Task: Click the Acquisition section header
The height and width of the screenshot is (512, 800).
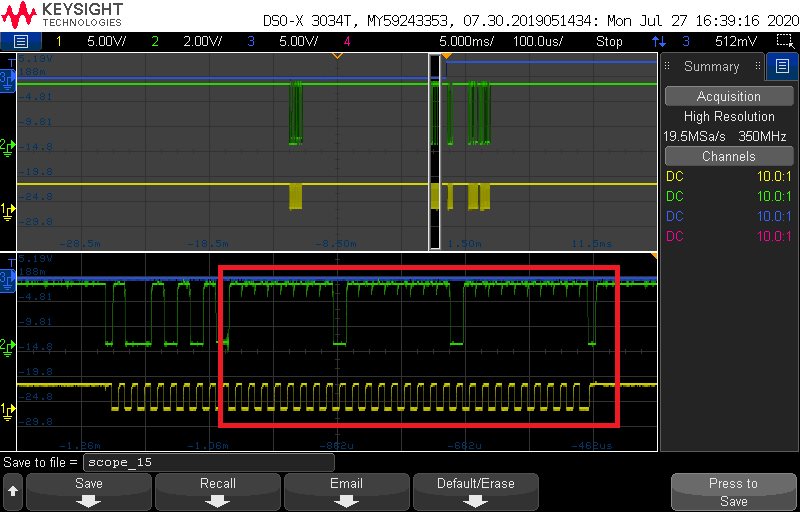Action: click(x=728, y=96)
